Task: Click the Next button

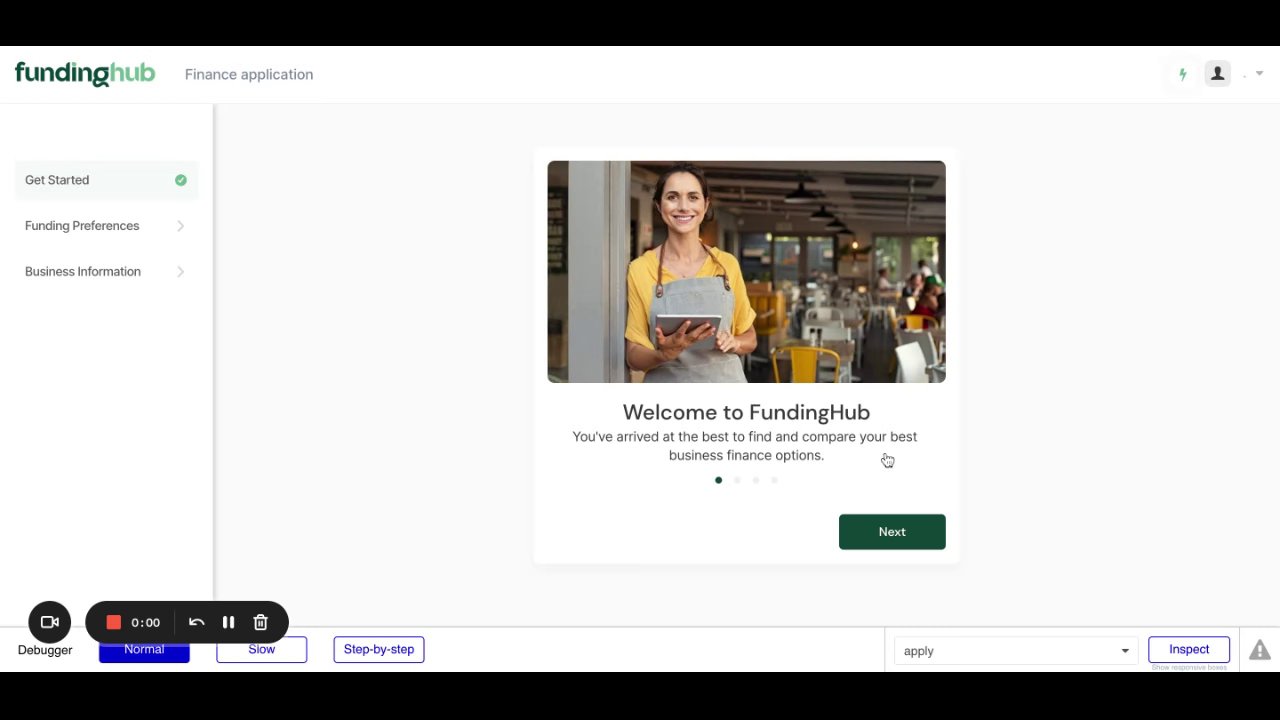Action: (x=892, y=532)
